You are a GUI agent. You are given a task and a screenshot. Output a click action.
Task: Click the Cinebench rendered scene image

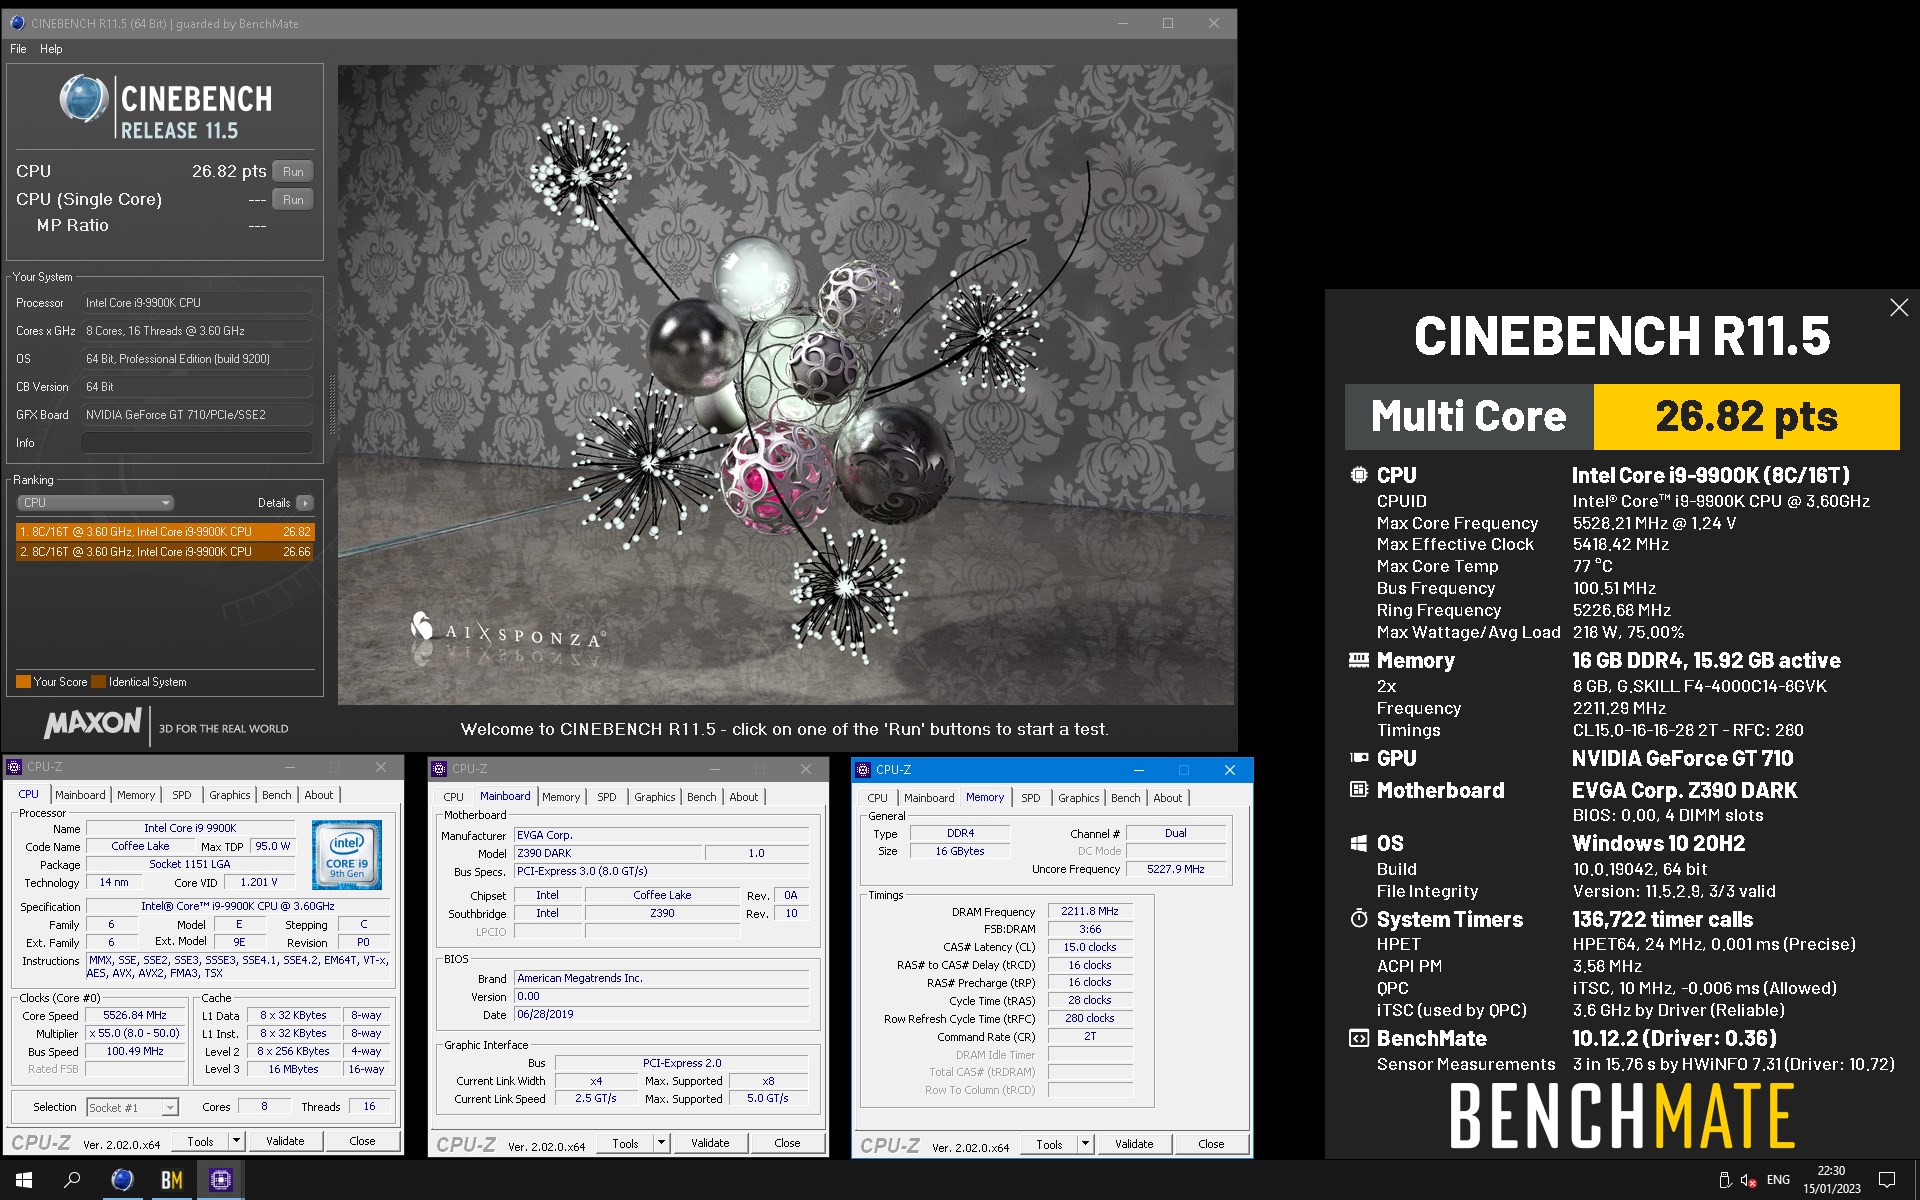pos(786,386)
